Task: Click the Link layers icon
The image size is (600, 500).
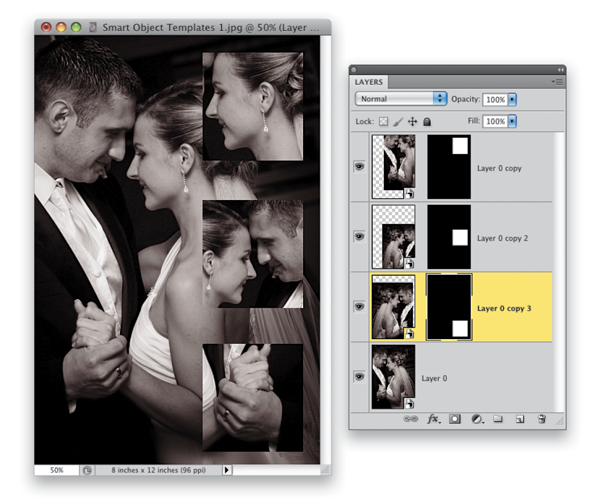Action: [x=411, y=419]
